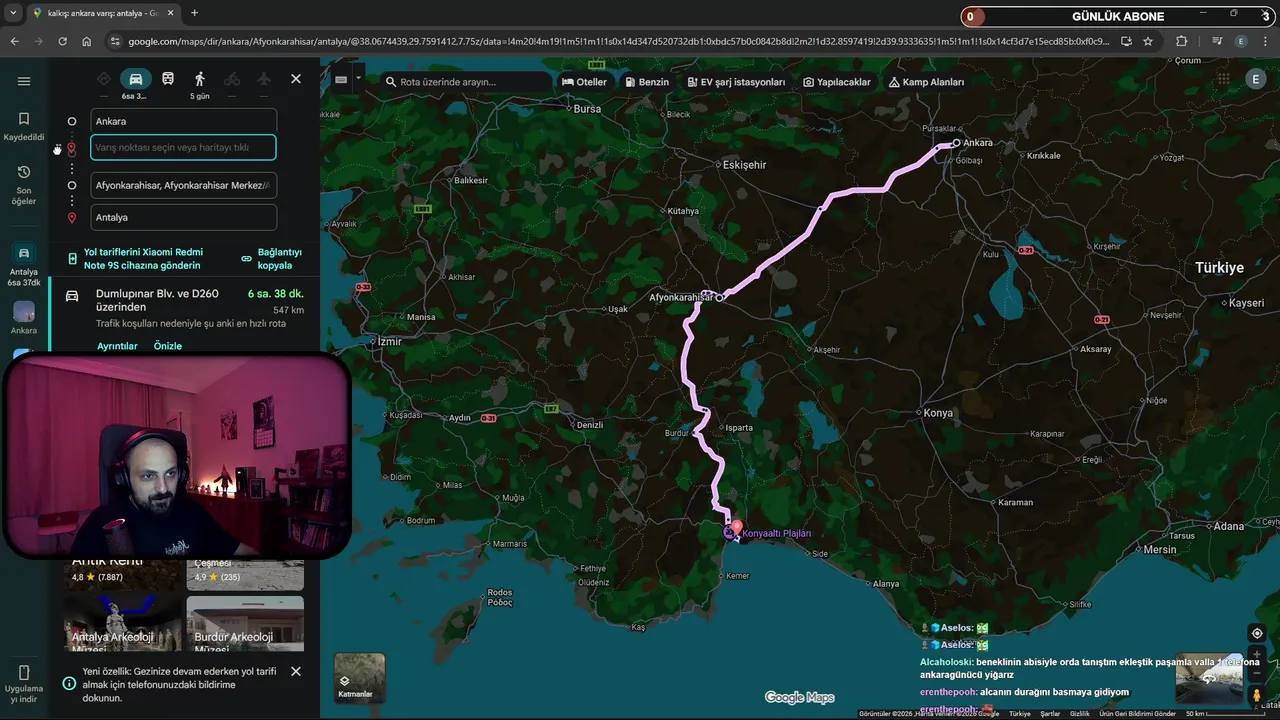Screen dimensions: 1280x720
Task: Open the Google apps grid
Action: 1223,79
